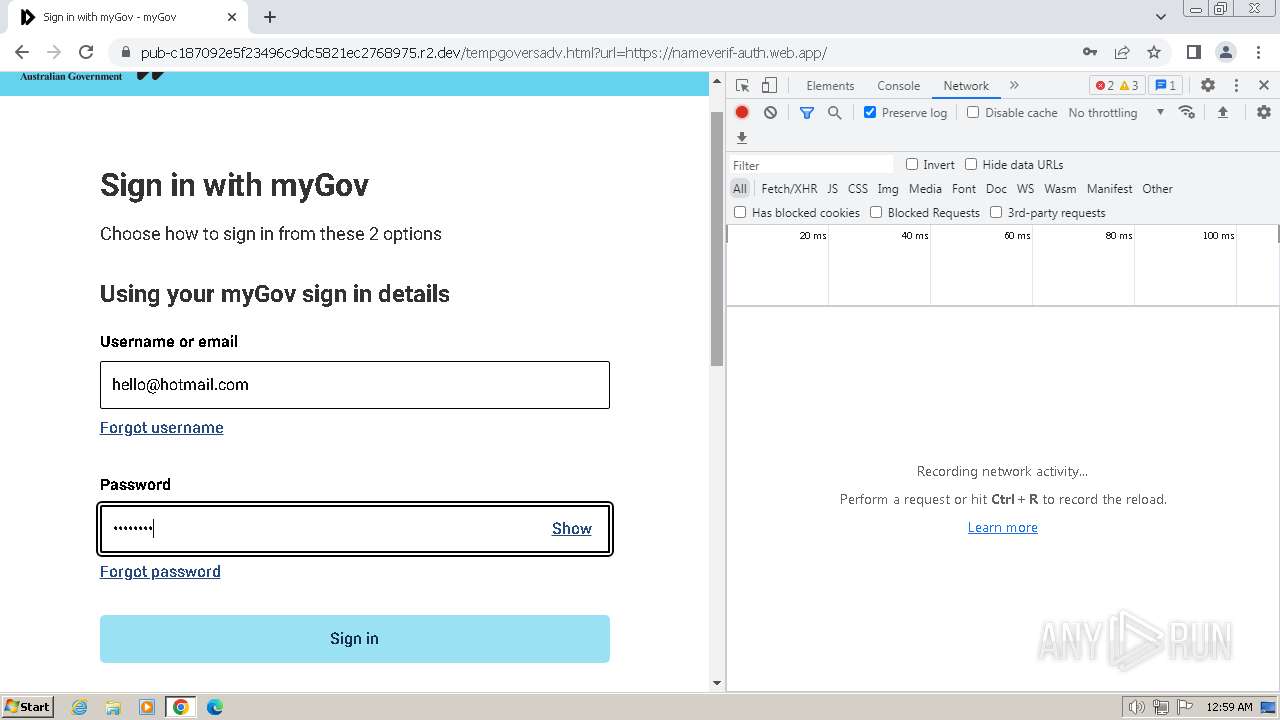The width and height of the screenshot is (1280, 720).
Task: Share this page from the address bar
Action: (1122, 52)
